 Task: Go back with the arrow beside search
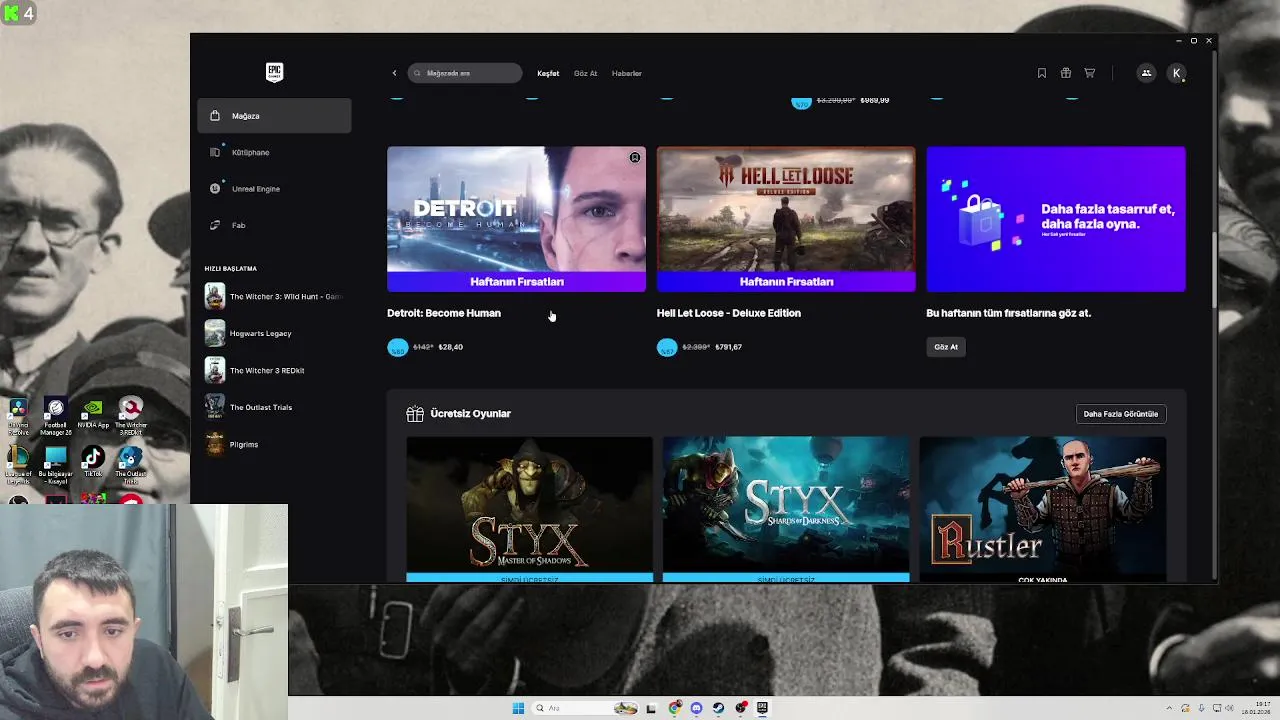click(394, 73)
